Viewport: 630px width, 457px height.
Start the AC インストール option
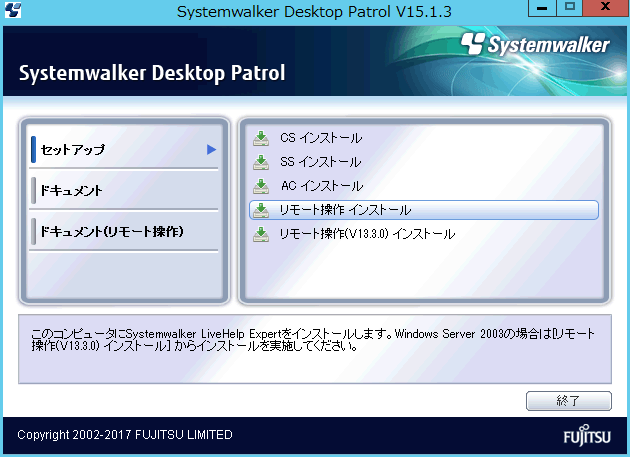424,186
